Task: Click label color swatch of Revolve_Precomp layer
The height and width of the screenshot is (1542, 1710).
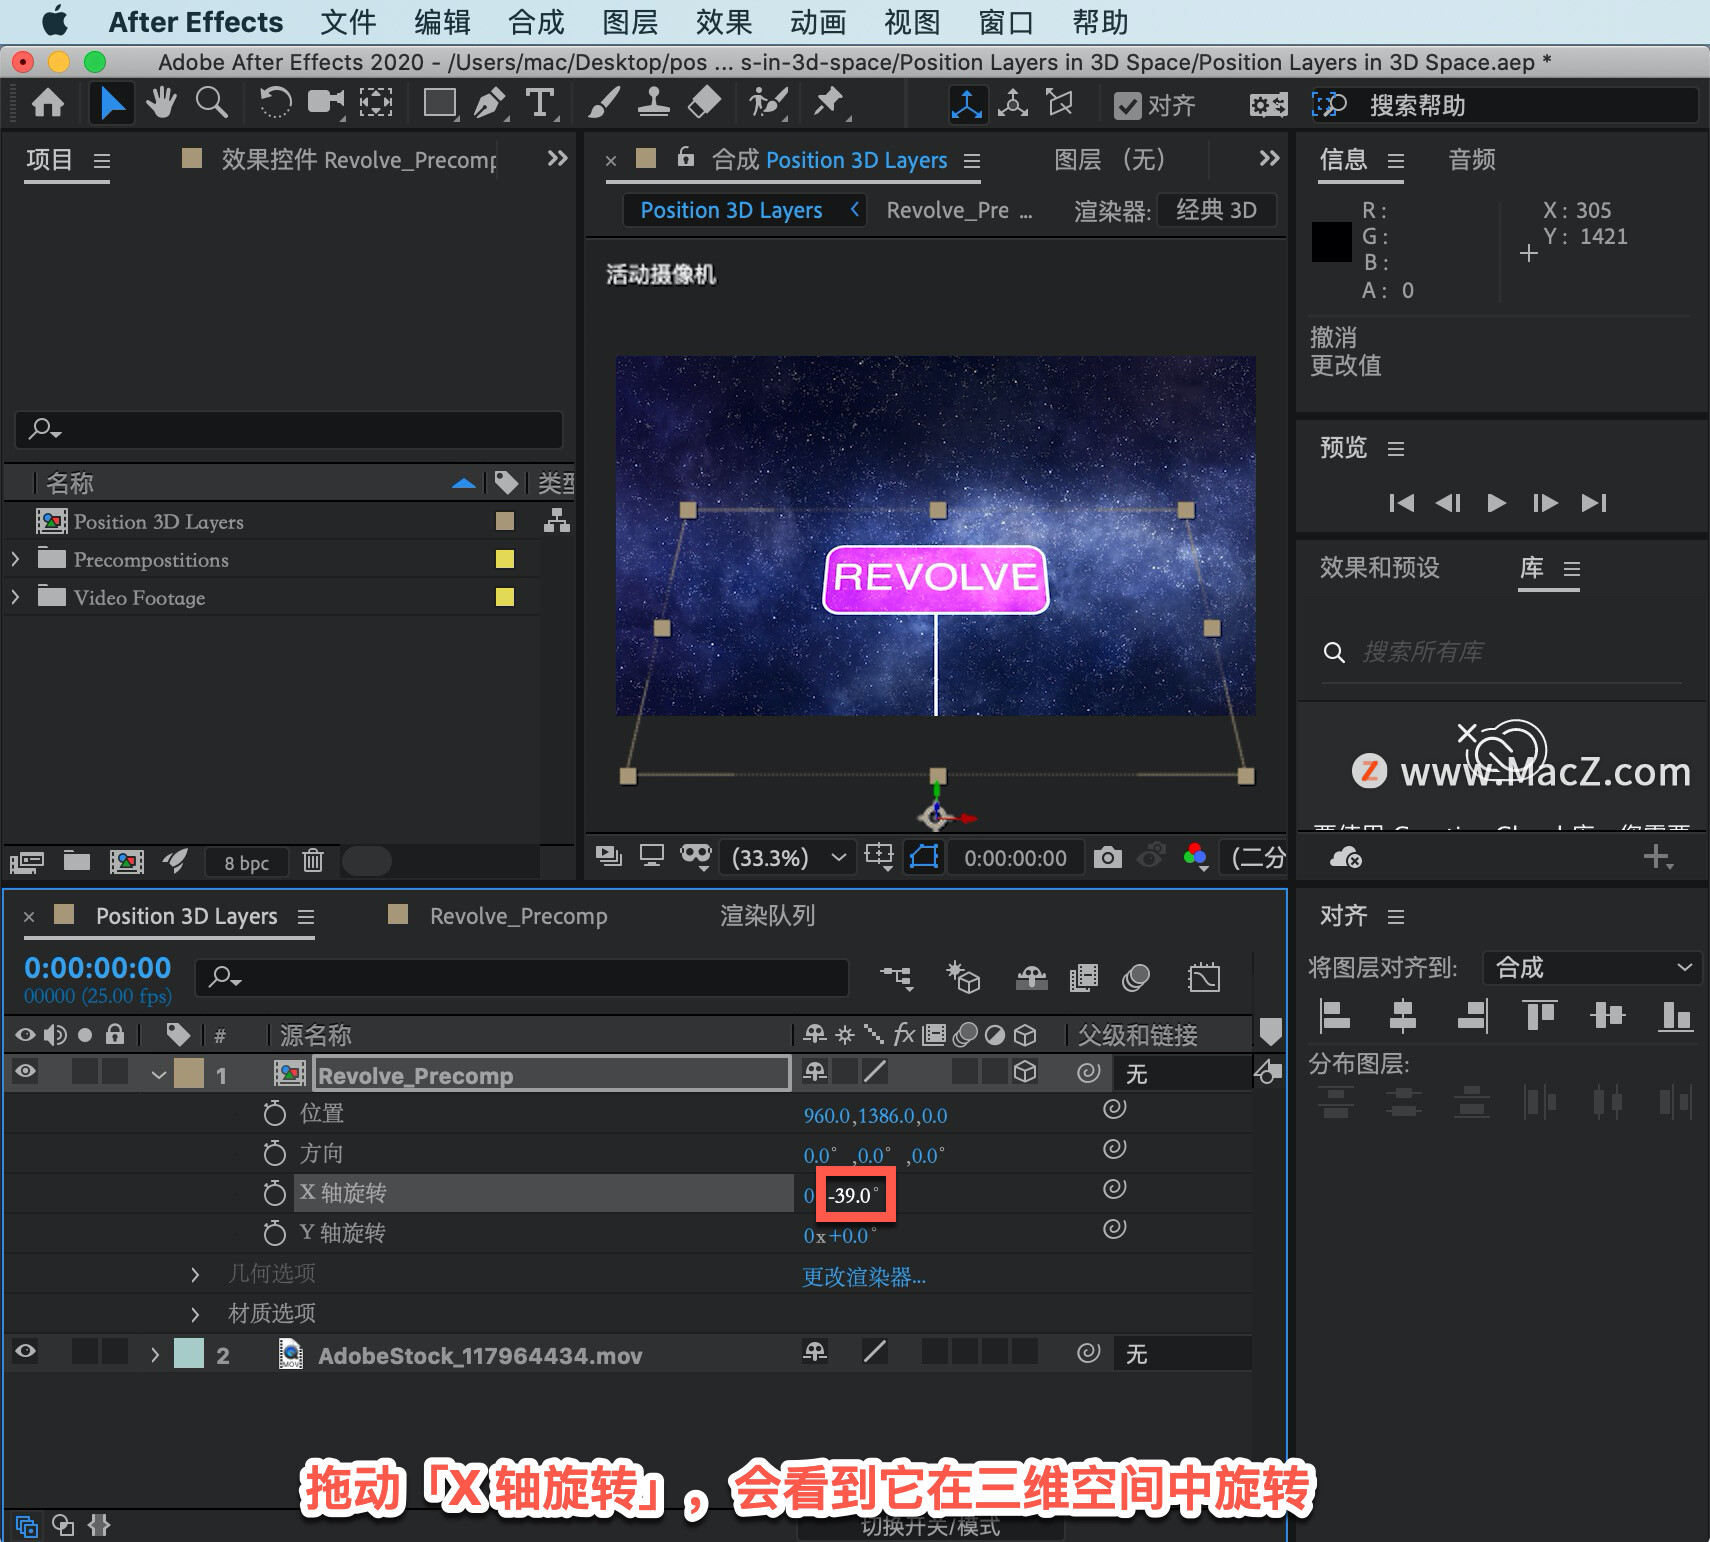Action: click(188, 1073)
